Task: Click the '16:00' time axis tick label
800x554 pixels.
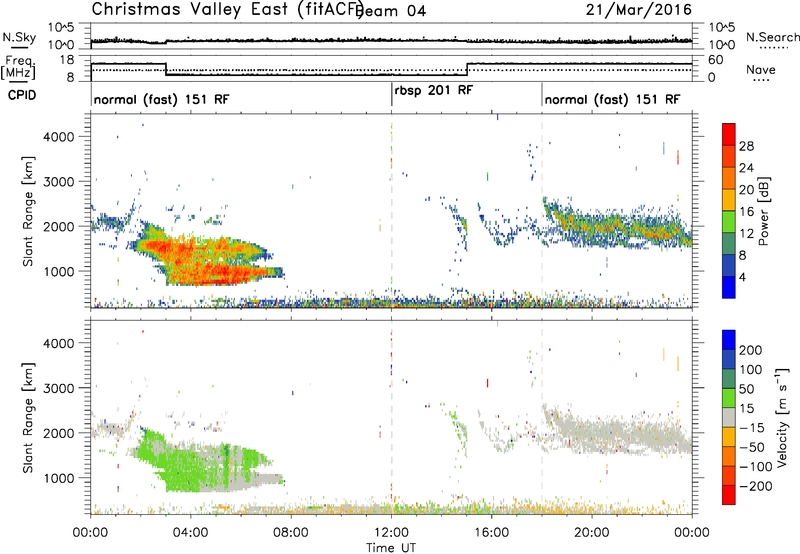Action: click(x=492, y=533)
